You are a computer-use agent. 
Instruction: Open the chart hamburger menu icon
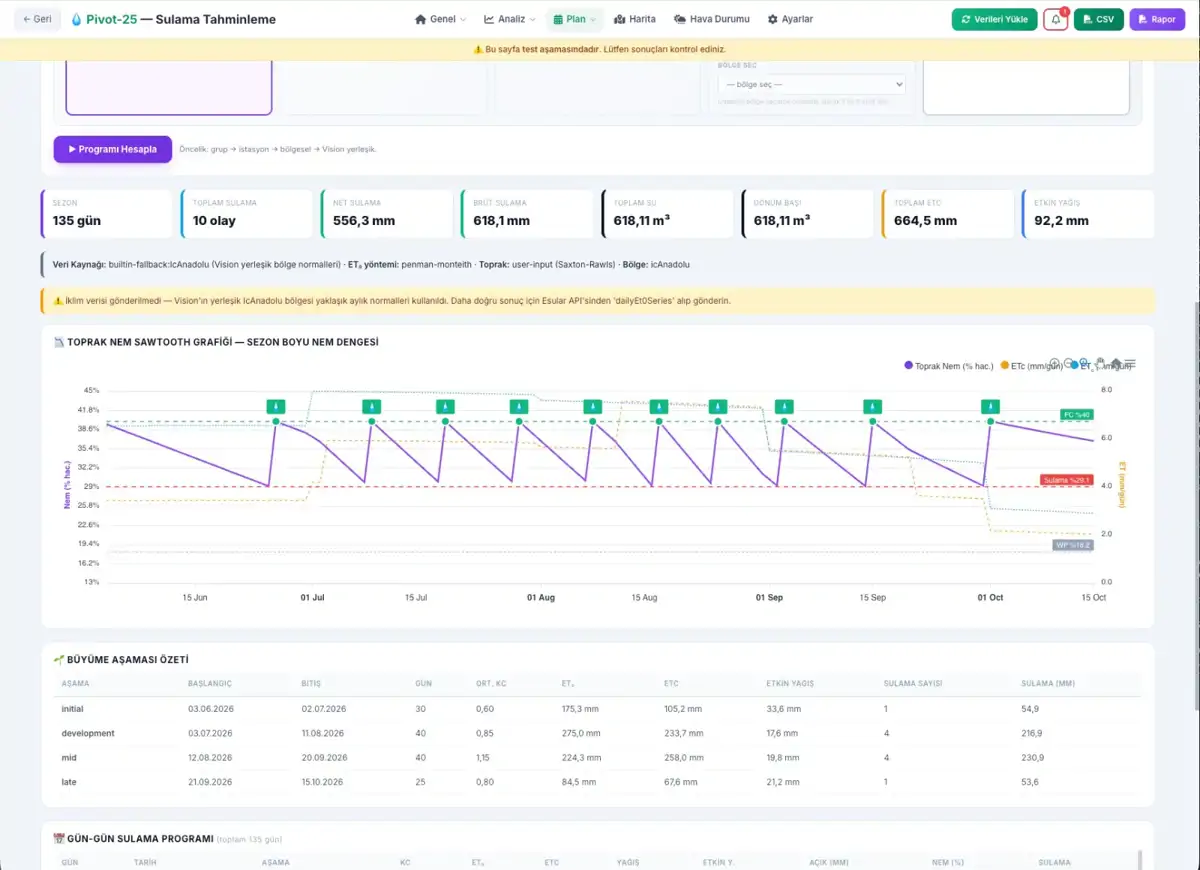1130,363
